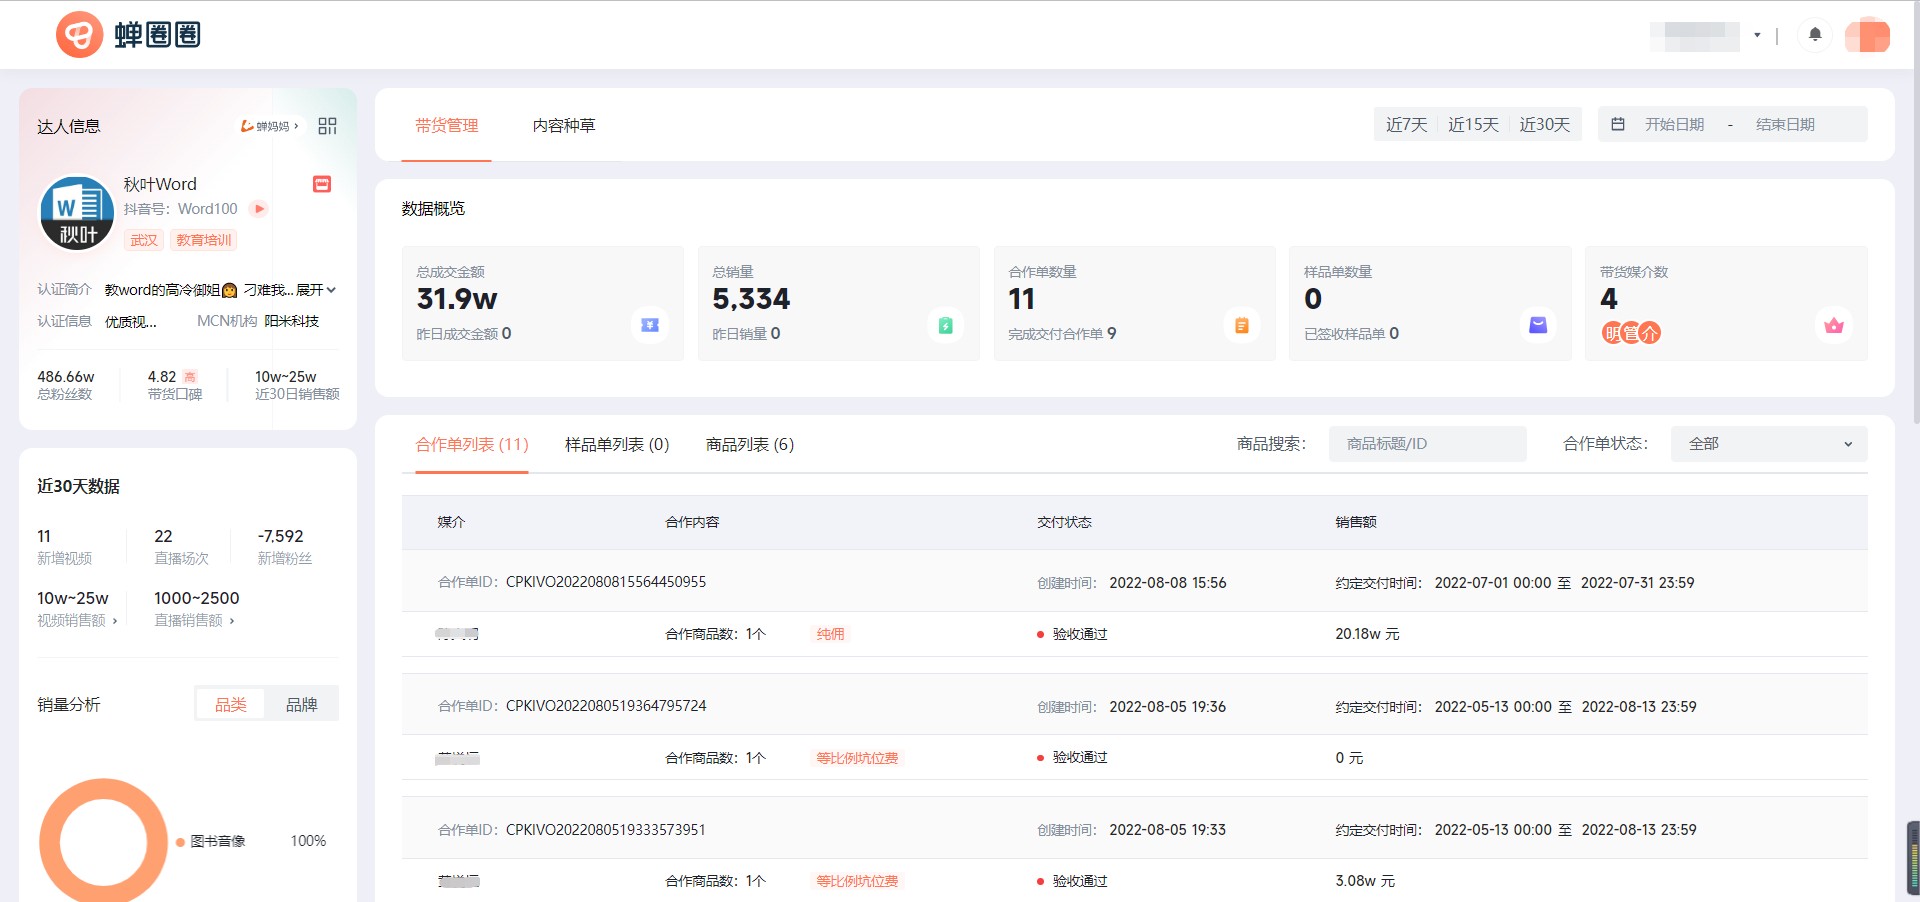Screen dimensions: 1920x902
Task: Click 3.08w 元 sales value
Action: tap(1365, 881)
